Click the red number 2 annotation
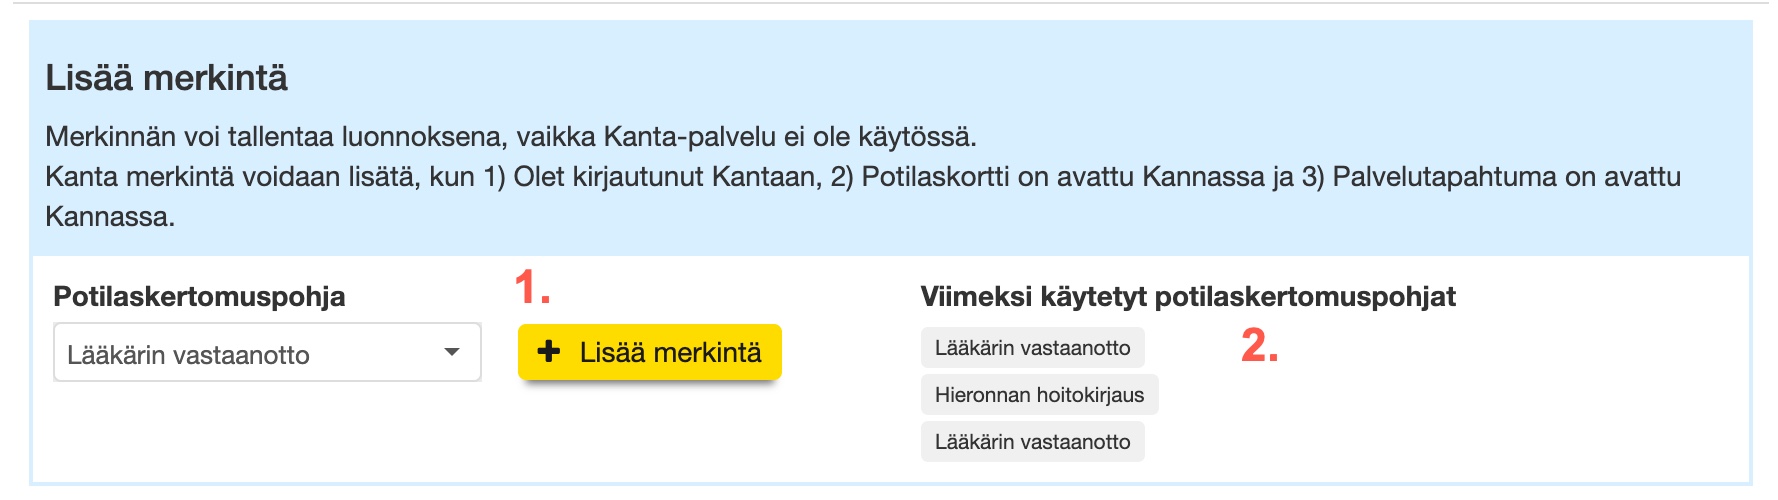This screenshot has height=500, width=1778. pyautogui.click(x=1259, y=346)
